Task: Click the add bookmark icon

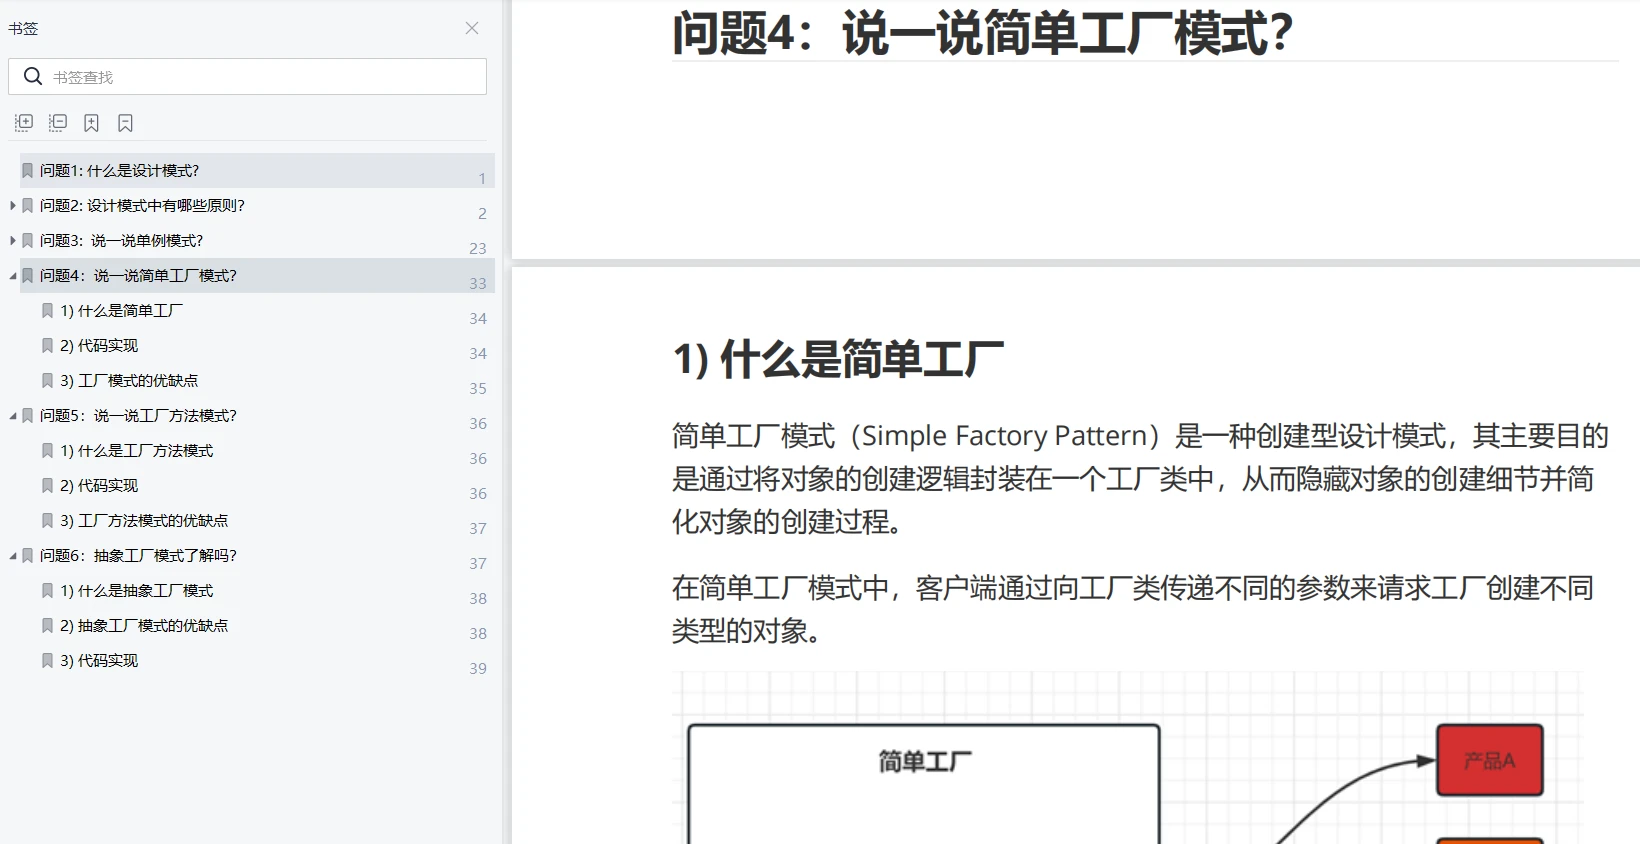Action: (x=92, y=123)
